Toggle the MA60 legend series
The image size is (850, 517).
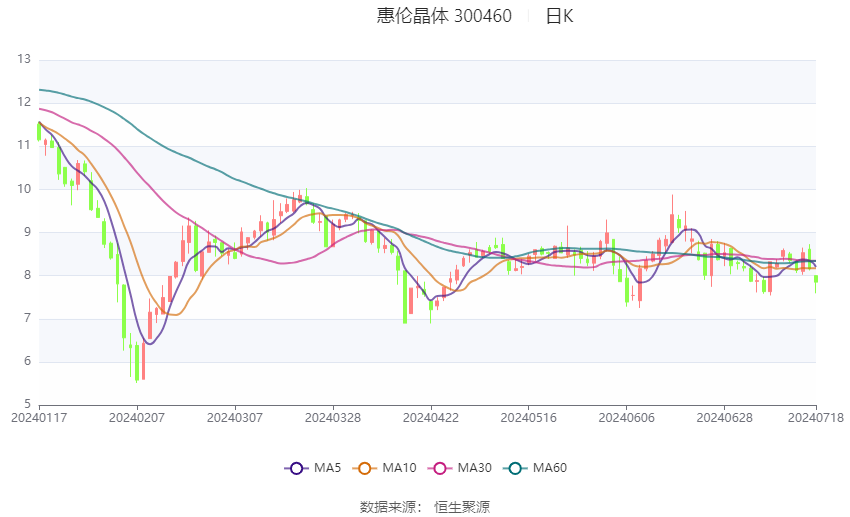coord(535,468)
